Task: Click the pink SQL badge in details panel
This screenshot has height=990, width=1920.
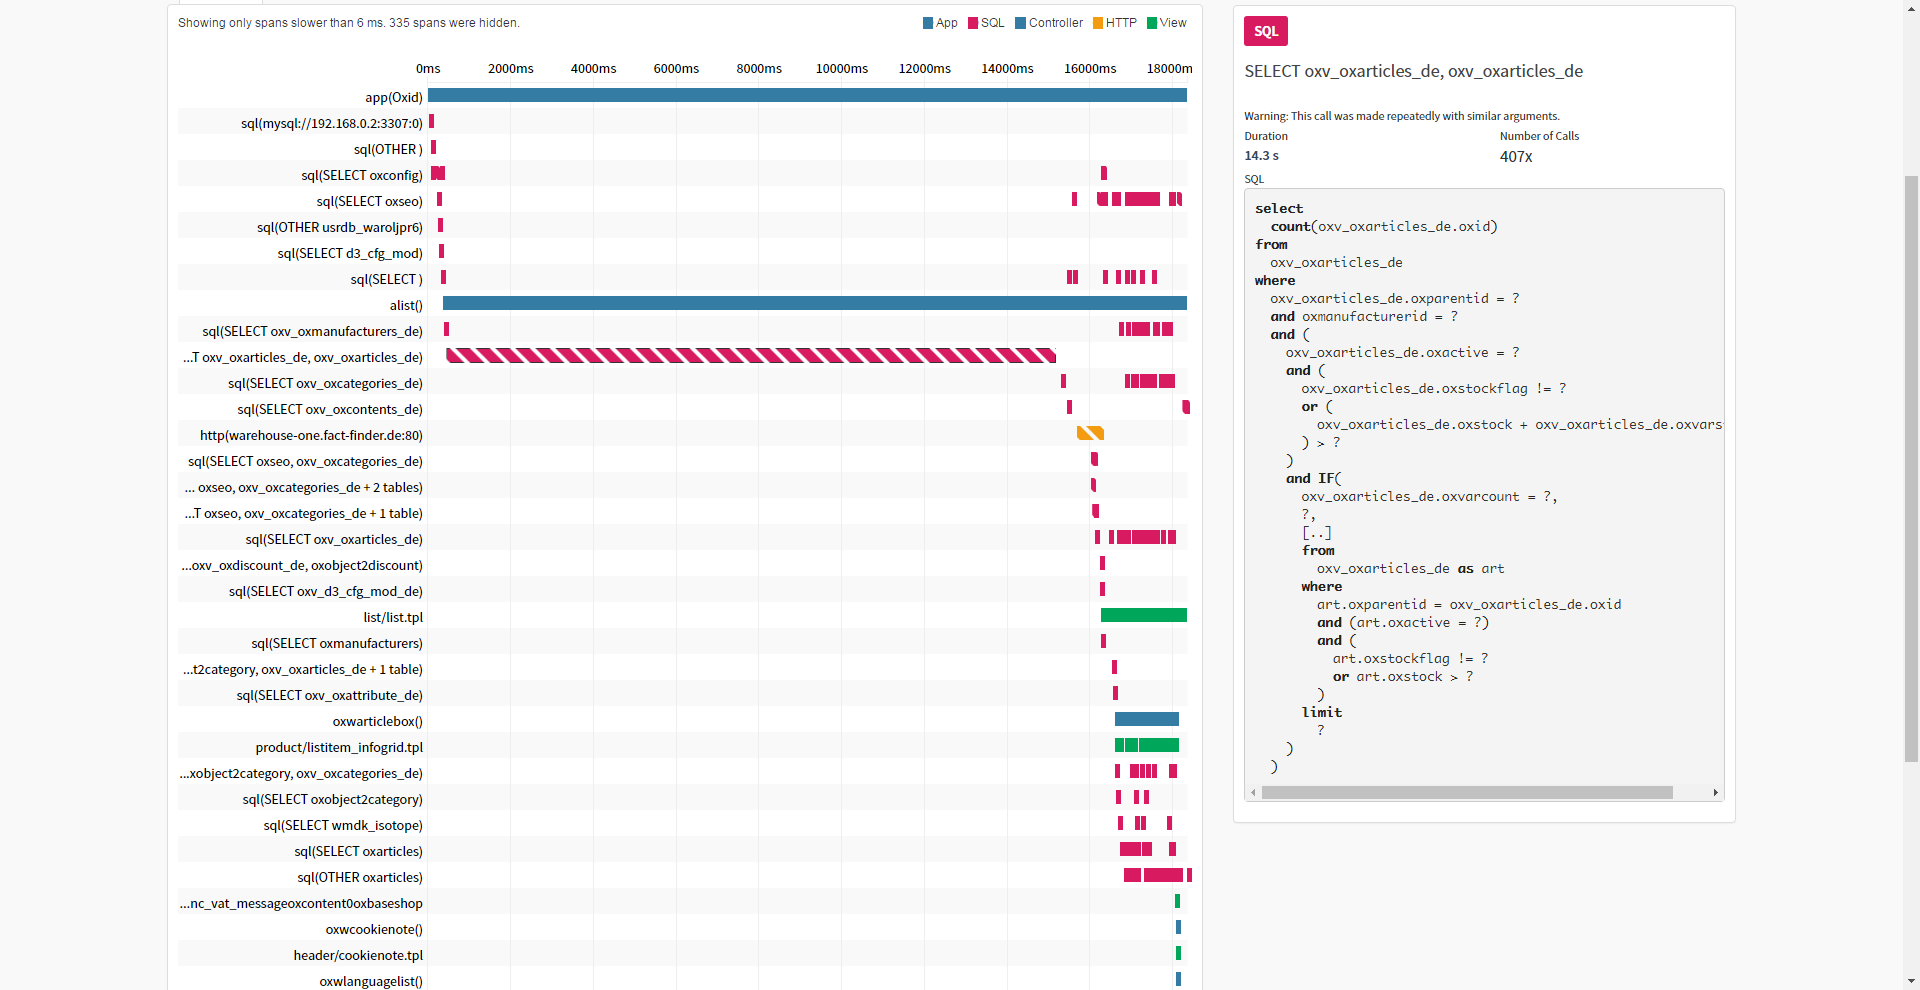Action: (x=1265, y=31)
